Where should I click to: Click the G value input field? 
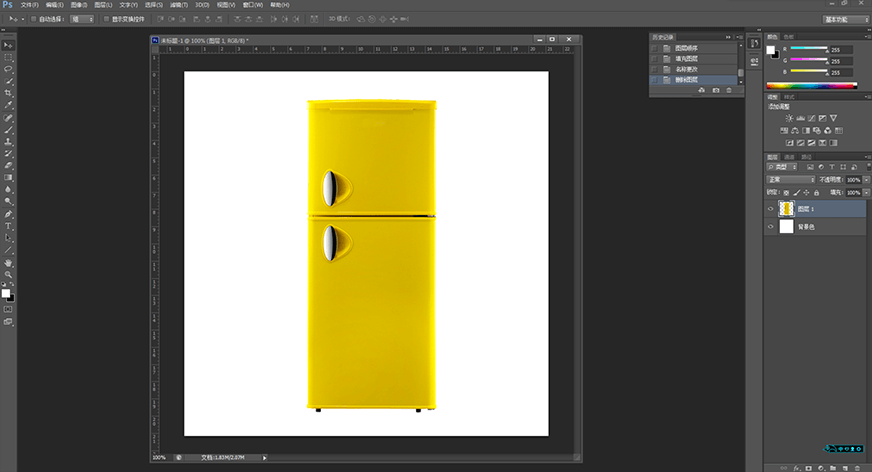click(x=841, y=61)
